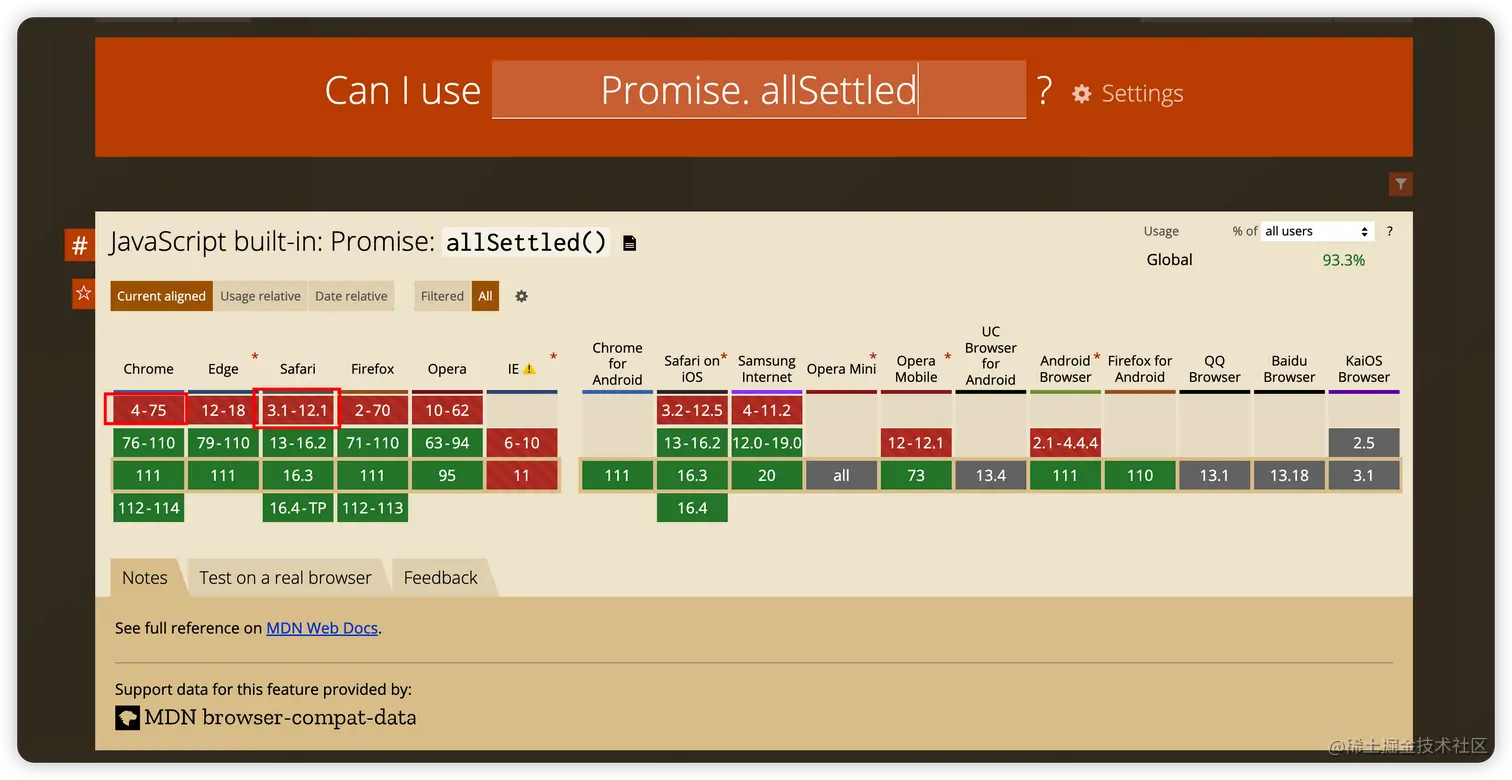The height and width of the screenshot is (780, 1512).
Task: Click the hash permalink icon
Action: (79, 246)
